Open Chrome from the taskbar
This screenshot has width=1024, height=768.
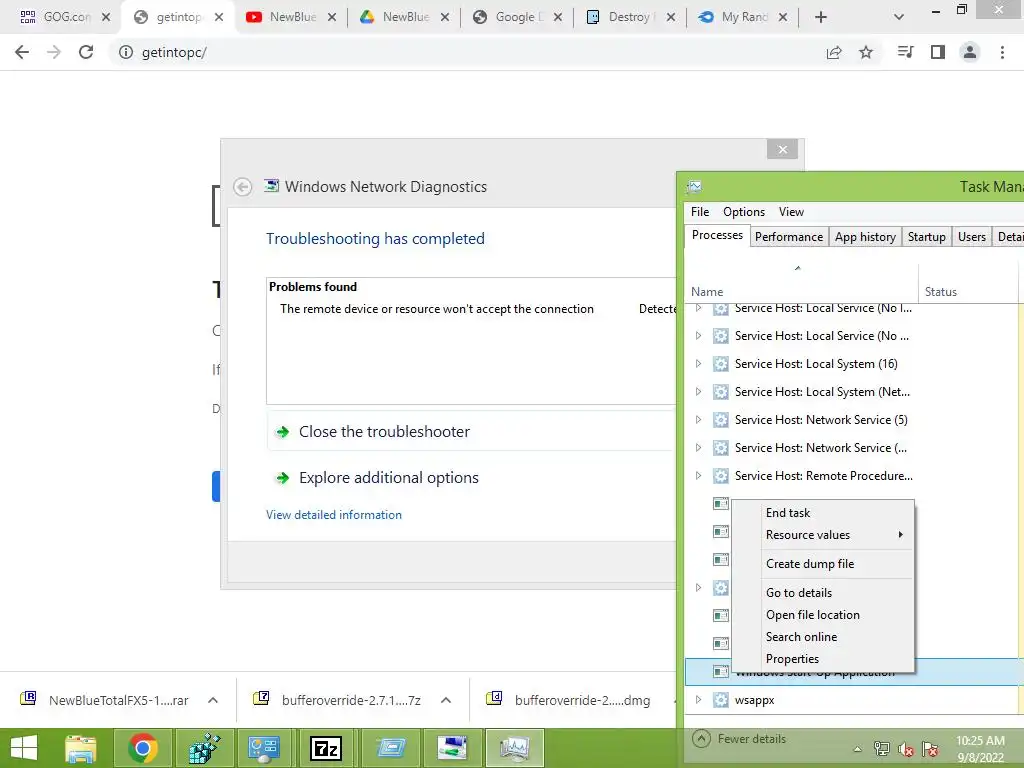(143, 748)
